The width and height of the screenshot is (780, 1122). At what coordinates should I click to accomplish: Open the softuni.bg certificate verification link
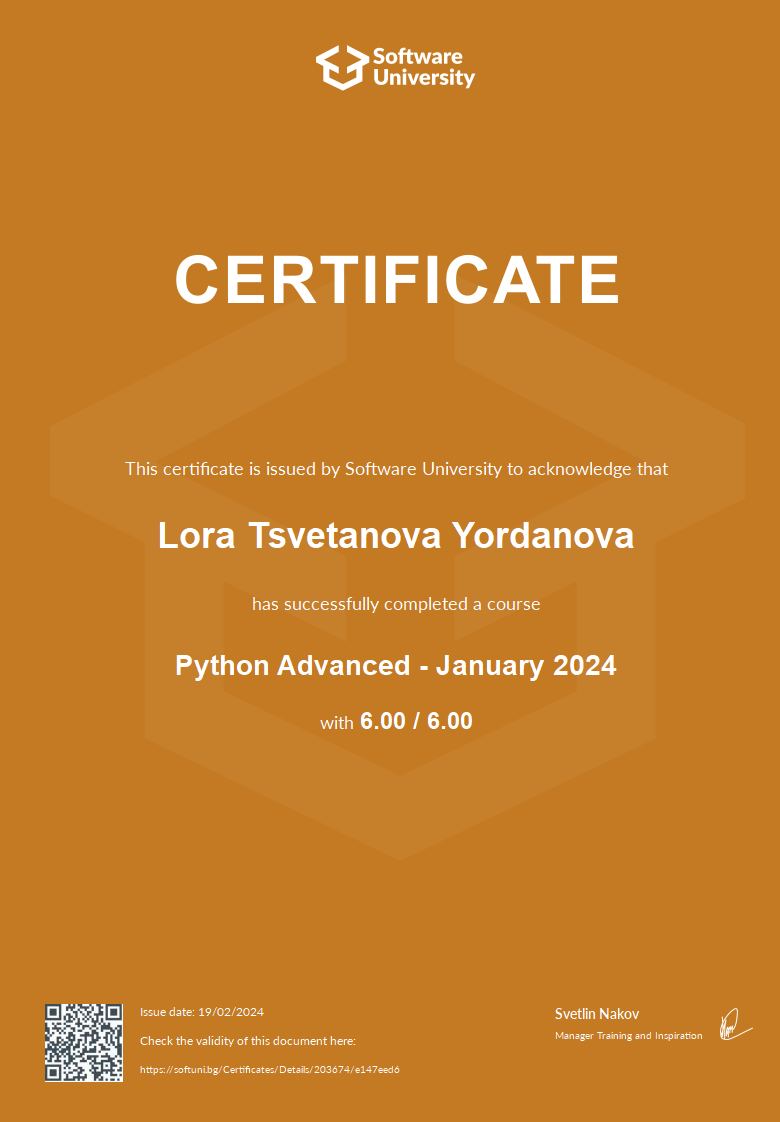(x=270, y=1070)
